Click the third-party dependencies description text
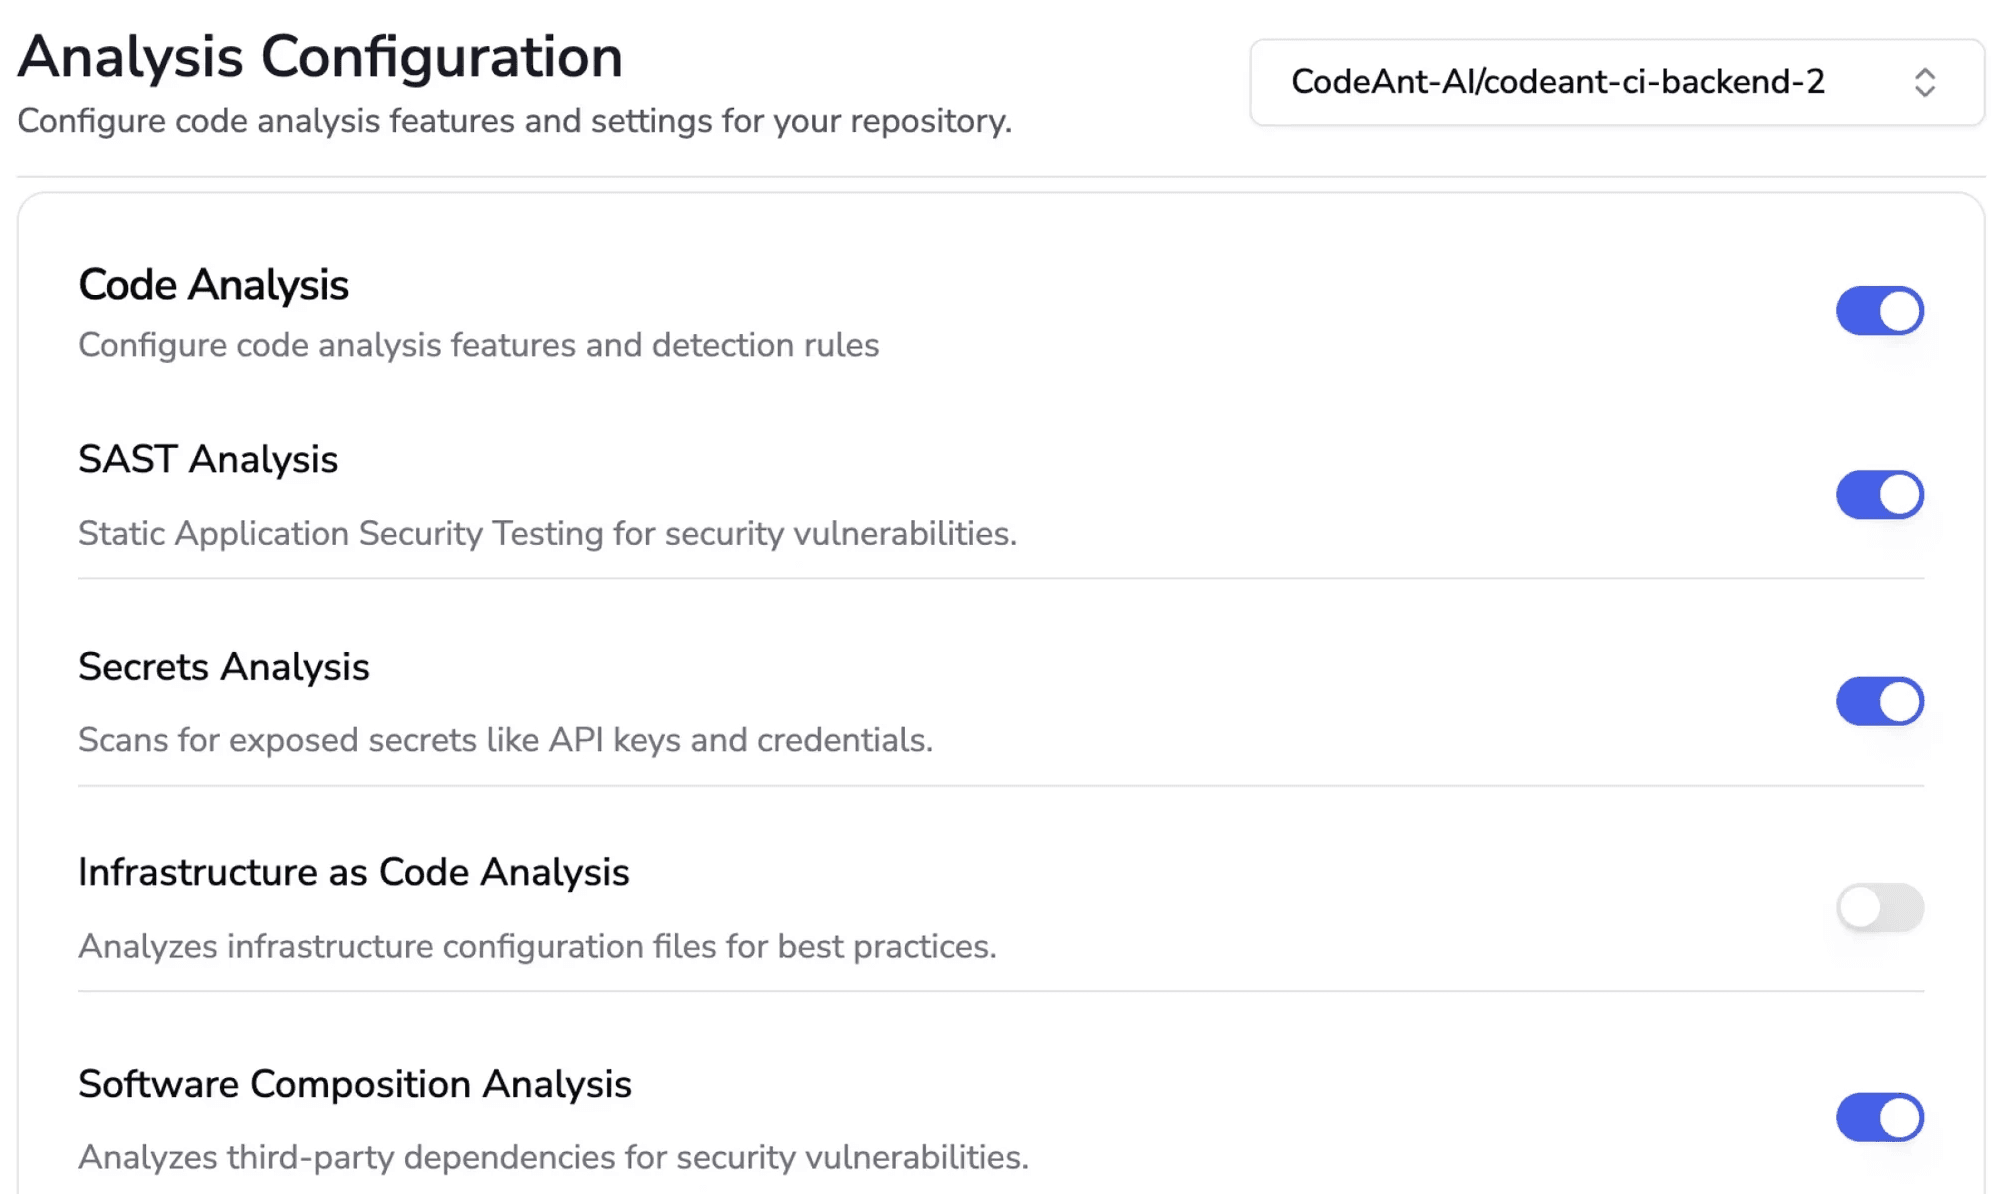 [x=553, y=1157]
